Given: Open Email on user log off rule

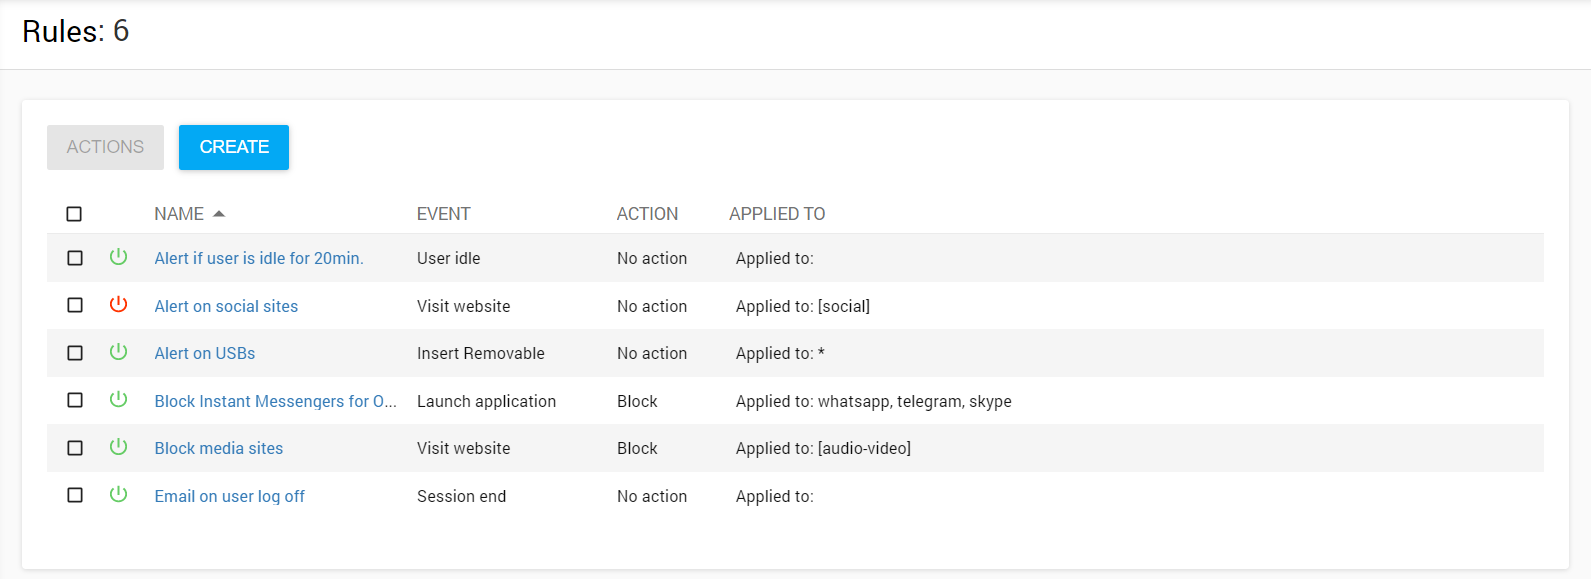Looking at the screenshot, I should click(x=229, y=496).
